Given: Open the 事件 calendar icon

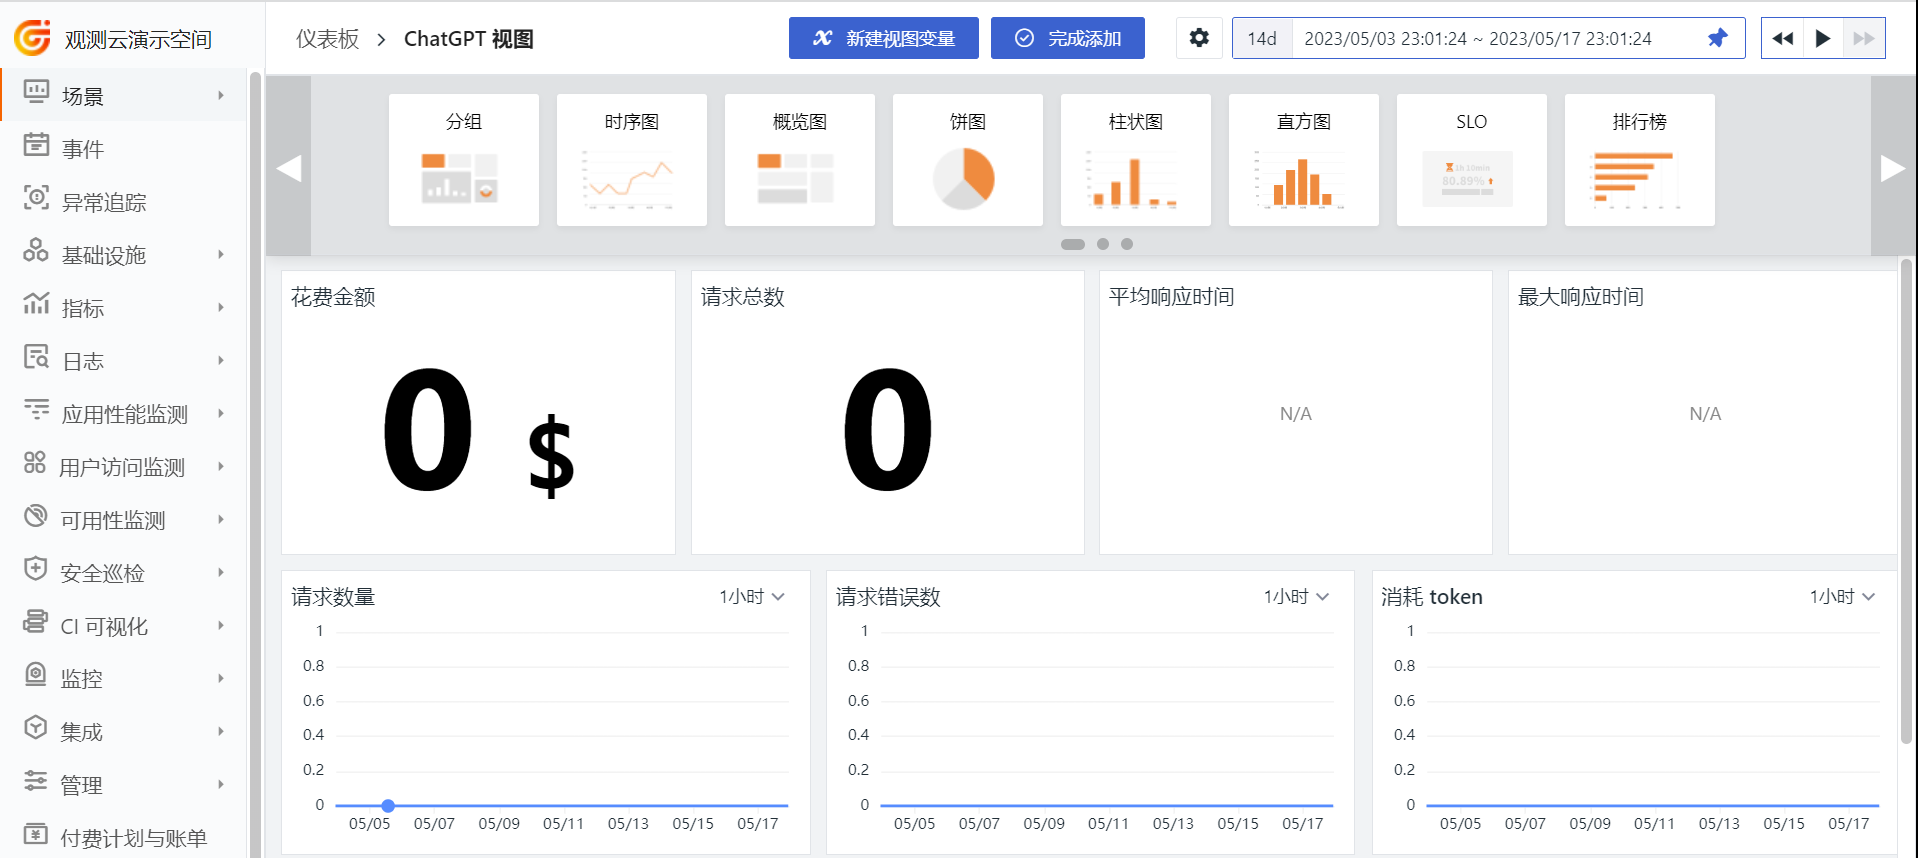Looking at the screenshot, I should 36,146.
